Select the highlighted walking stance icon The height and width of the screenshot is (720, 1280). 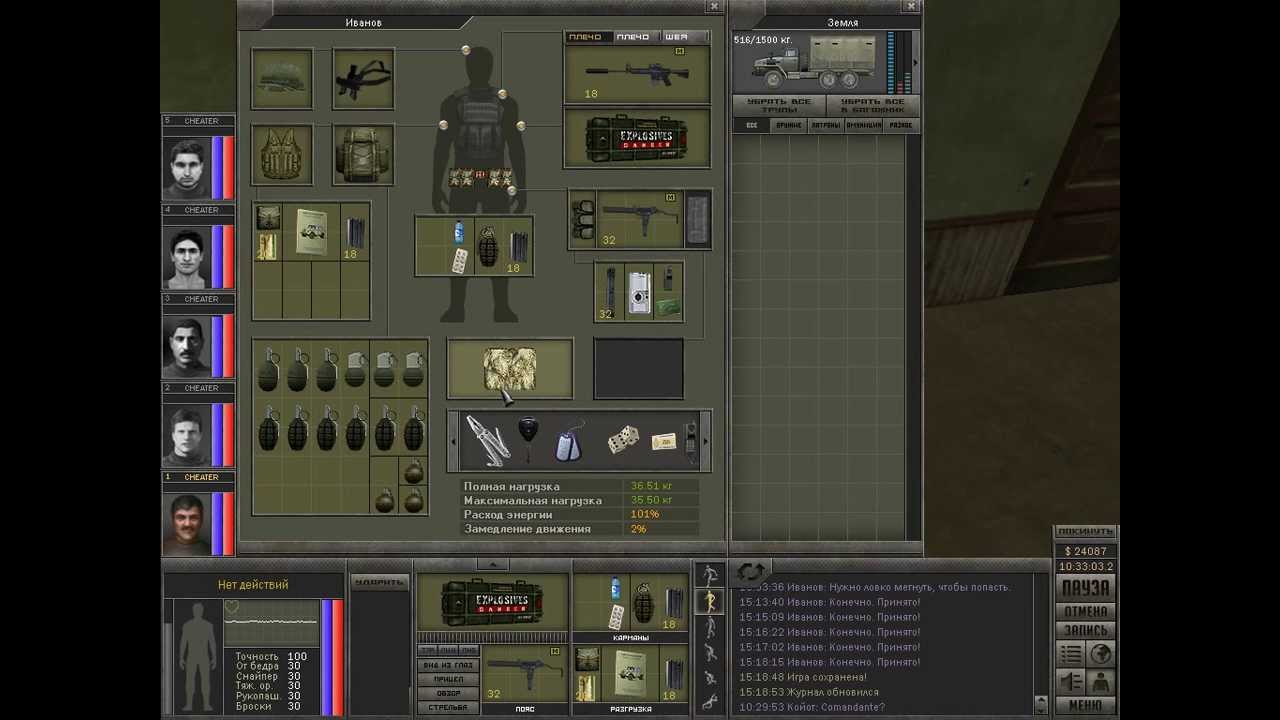[x=710, y=601]
